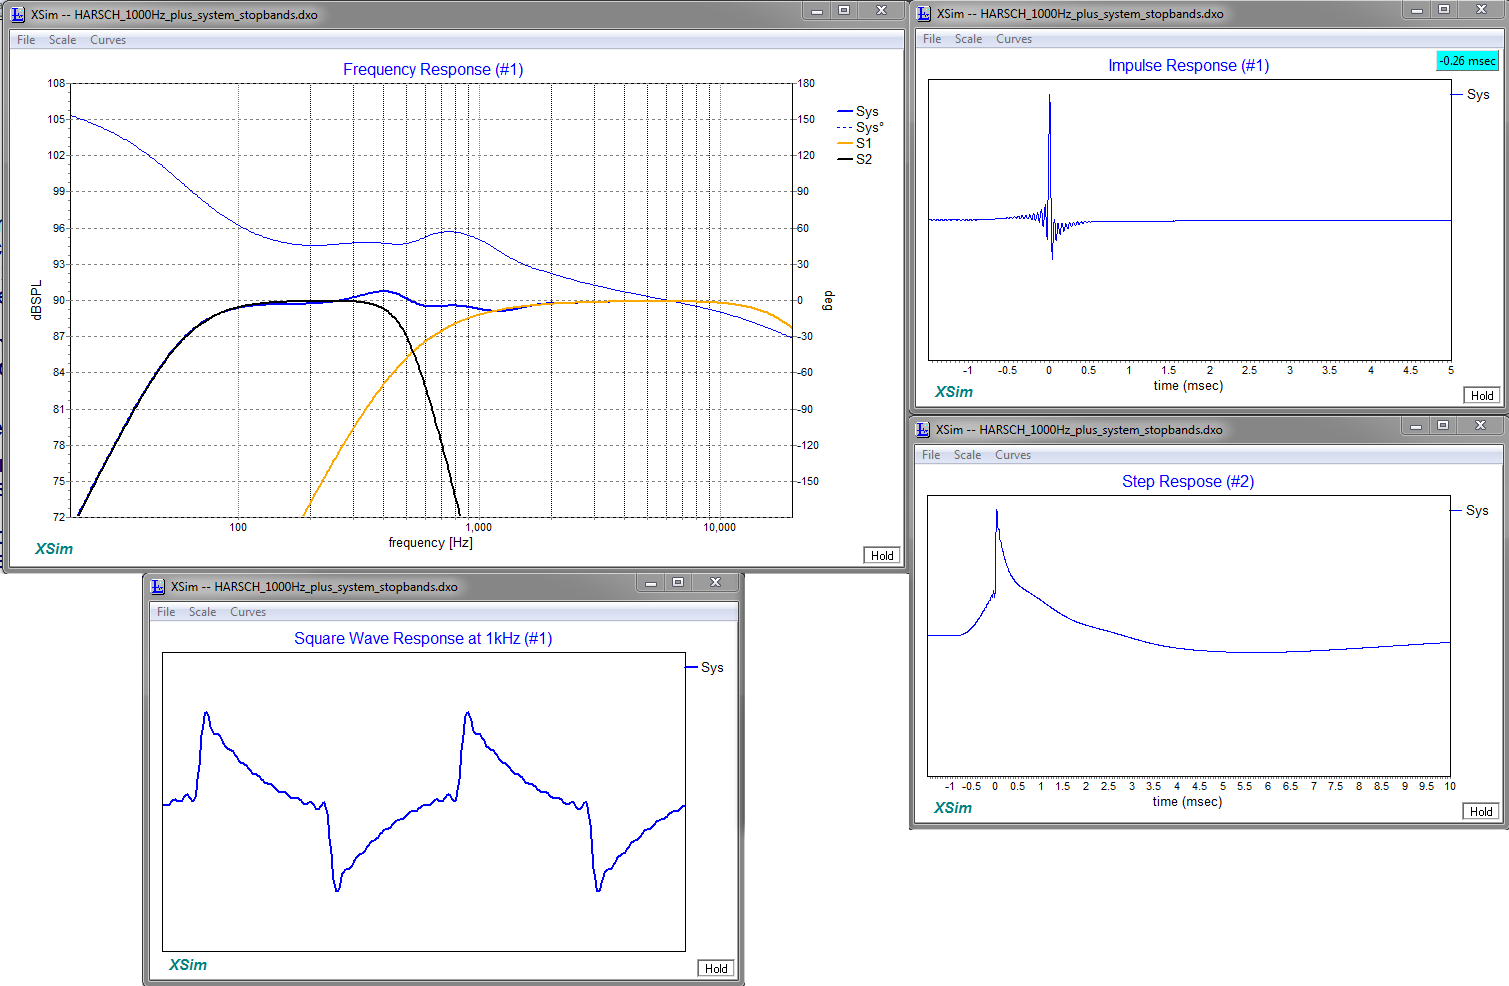Close the Square Wave Response window
Screen dimensions: 1509x986
tap(715, 583)
